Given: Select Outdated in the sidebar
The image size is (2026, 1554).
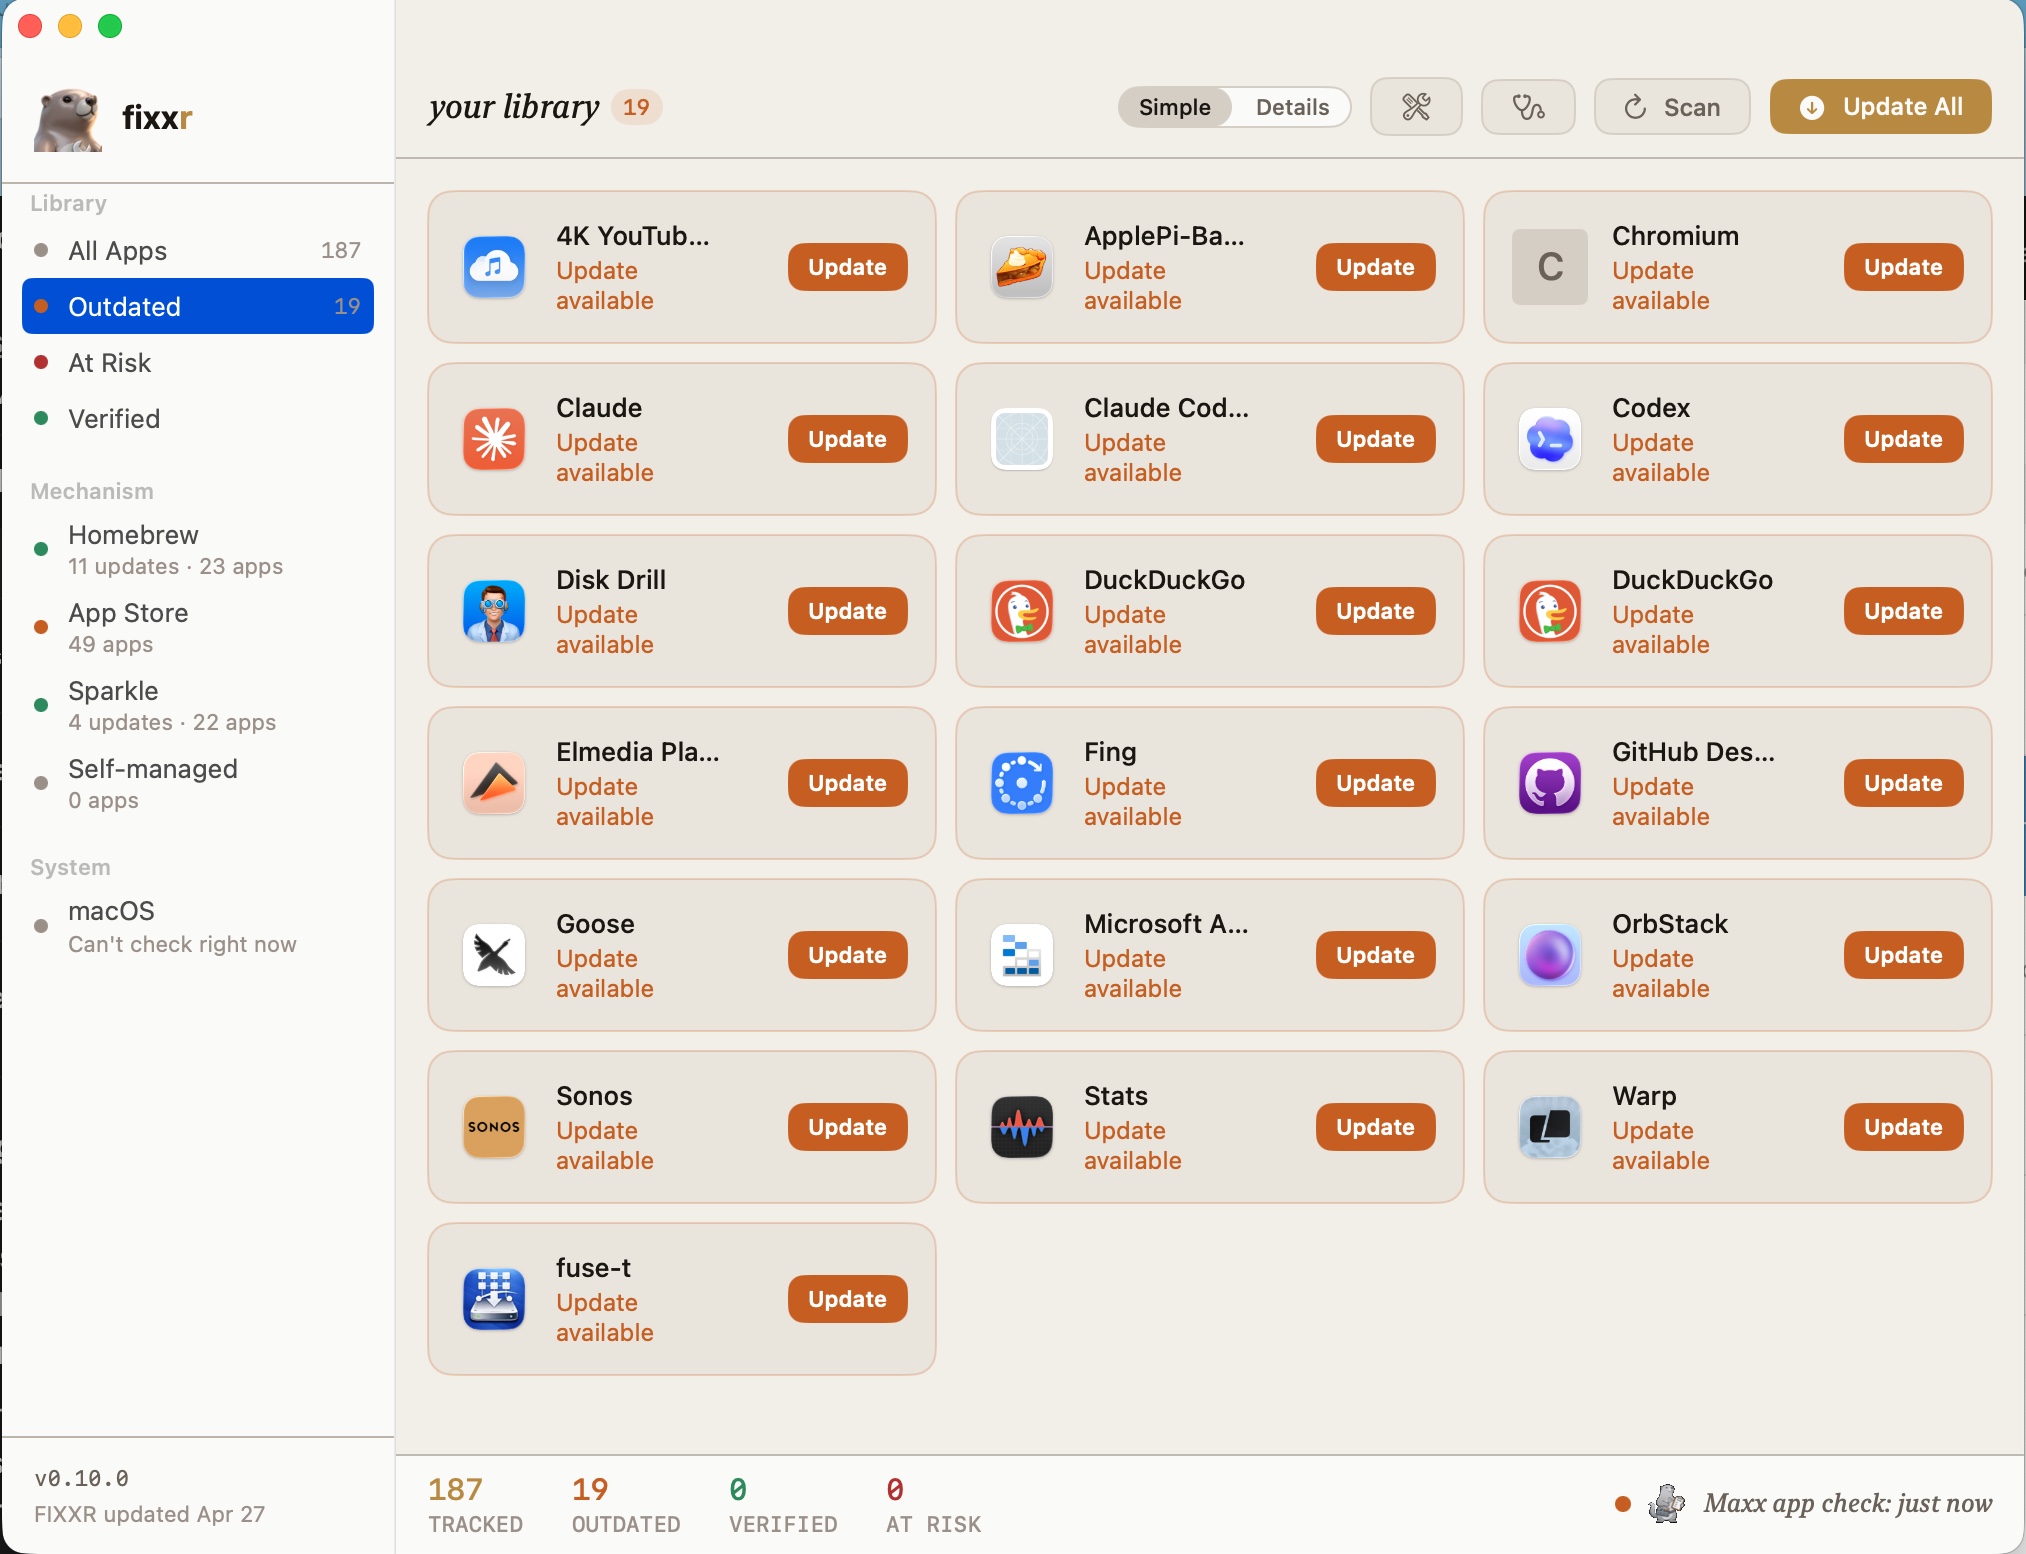Looking at the screenshot, I should point(124,307).
